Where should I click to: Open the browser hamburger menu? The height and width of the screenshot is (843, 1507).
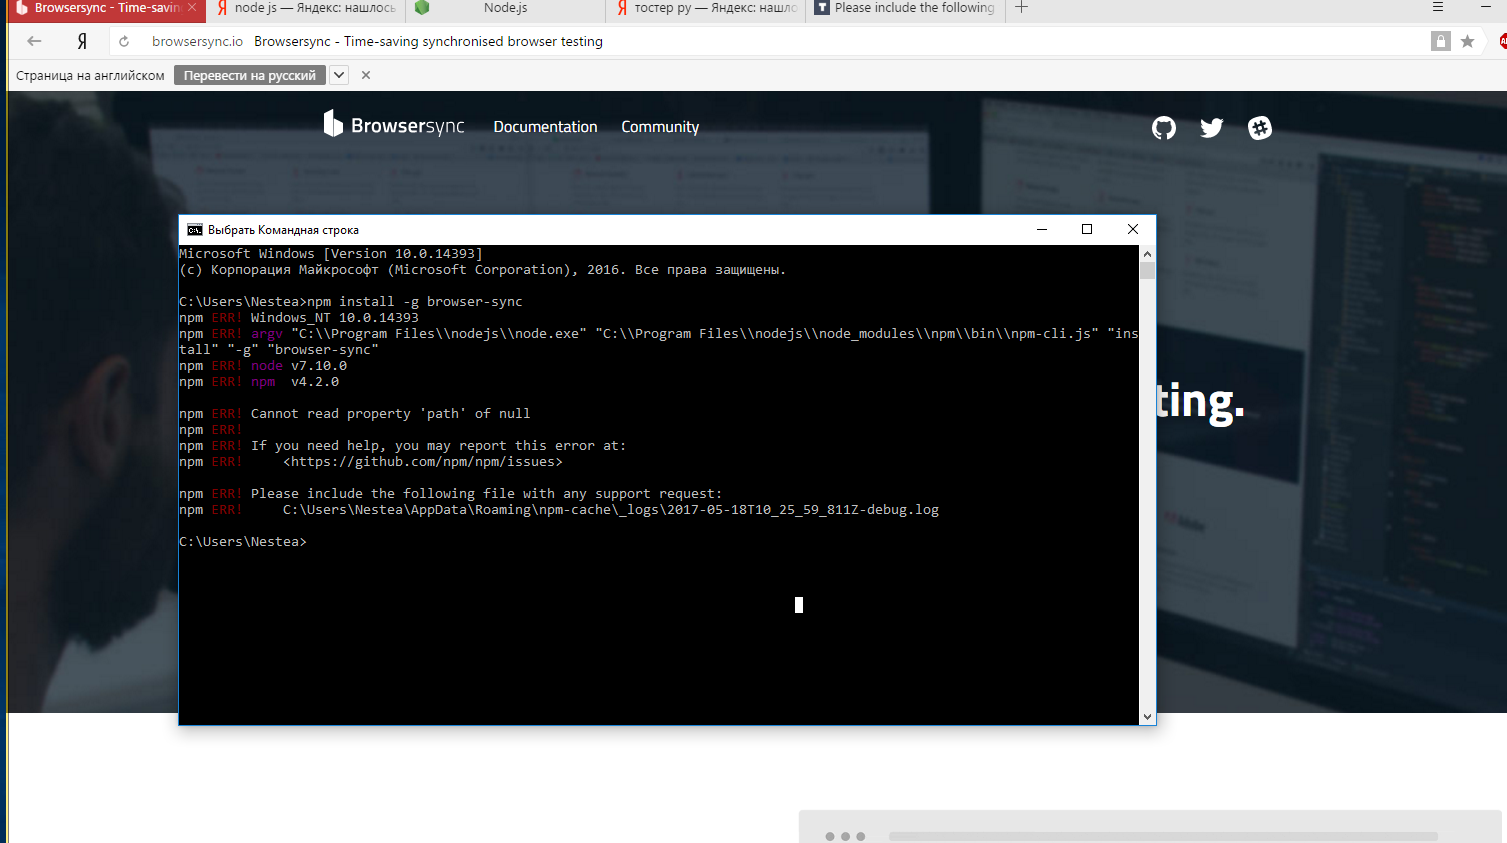point(1437,7)
